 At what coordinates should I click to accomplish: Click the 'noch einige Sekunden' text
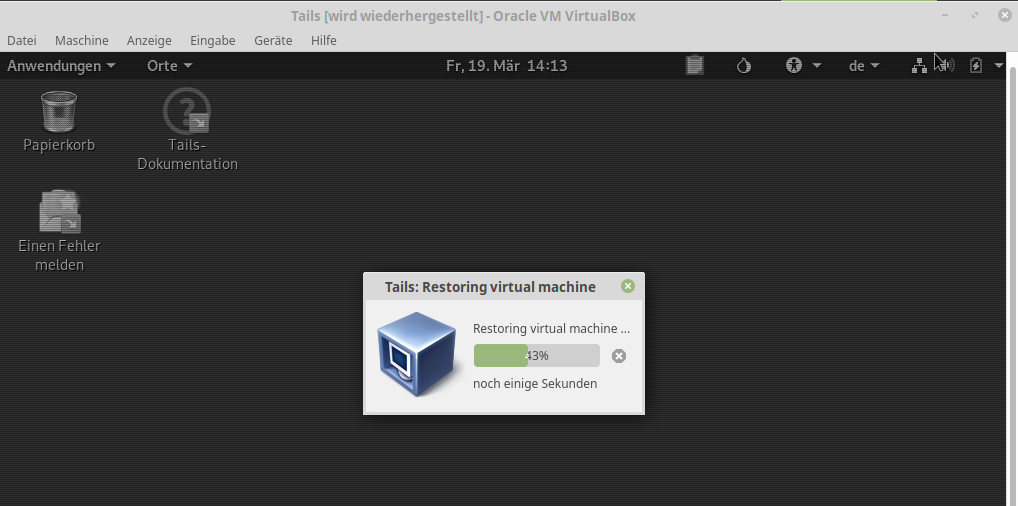(x=535, y=384)
